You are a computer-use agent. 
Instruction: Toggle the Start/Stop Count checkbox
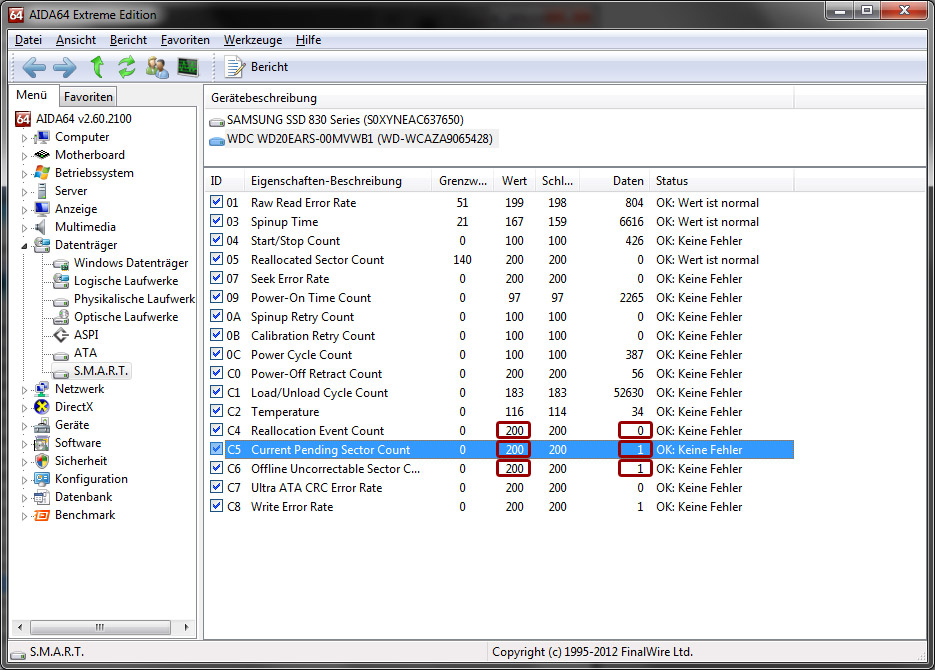click(216, 240)
